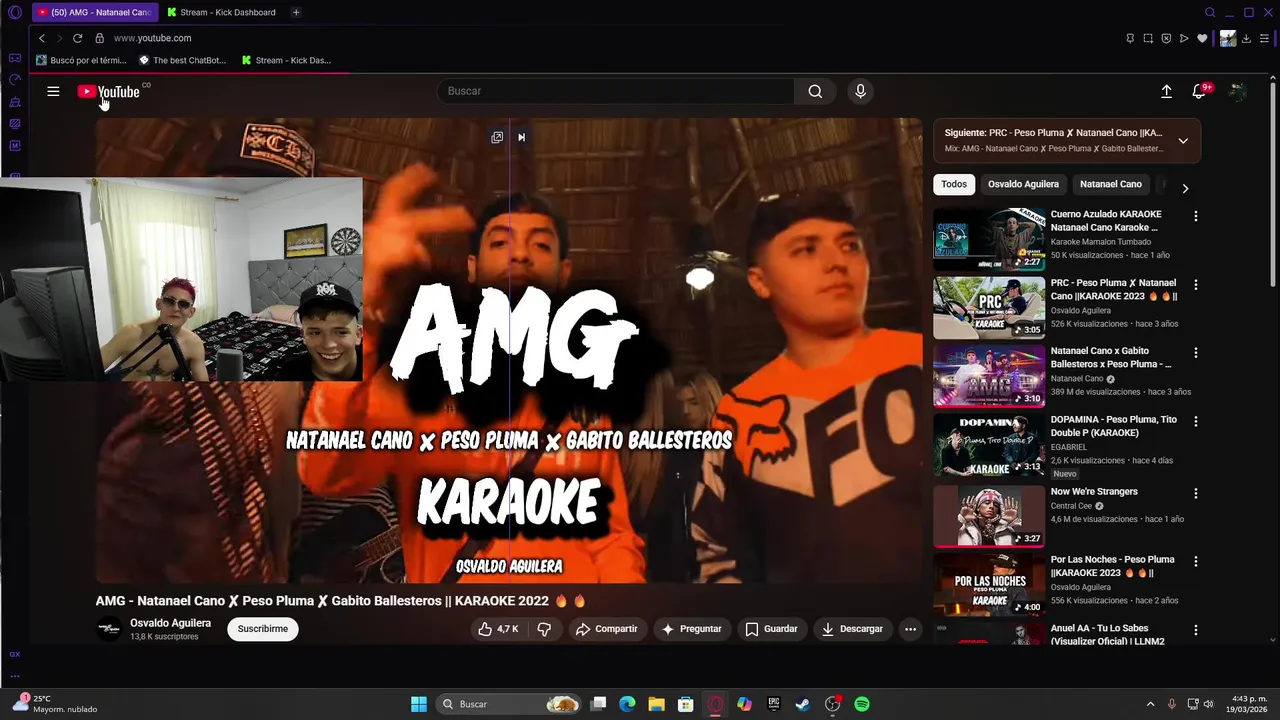
Task: Open Osvaldo Aguilera channel name link
Action: [170, 623]
